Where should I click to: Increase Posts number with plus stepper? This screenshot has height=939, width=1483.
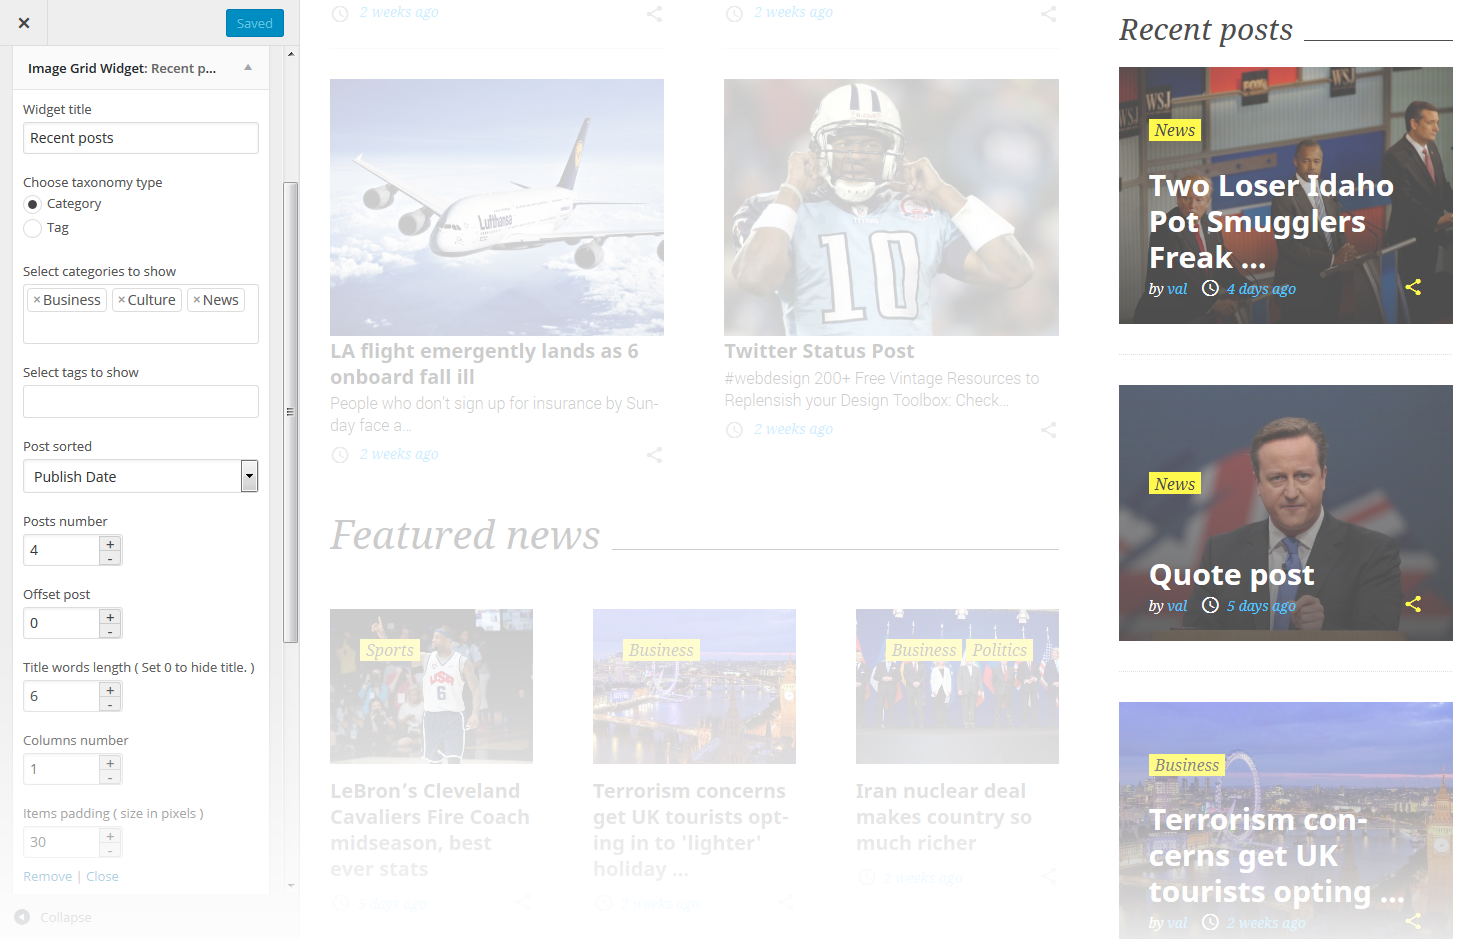tap(110, 544)
